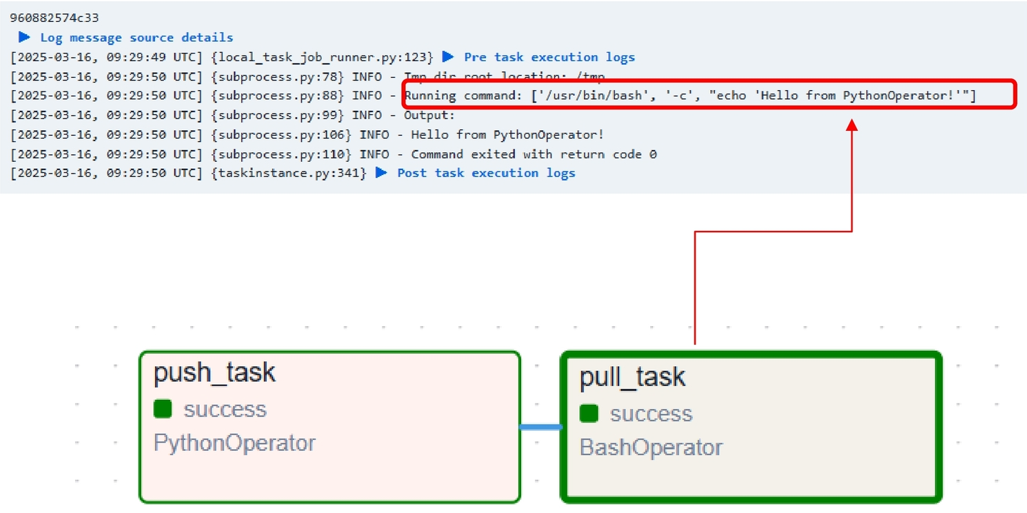1027x513 pixels.
Task: Select the pull_task node
Action: [751, 427]
